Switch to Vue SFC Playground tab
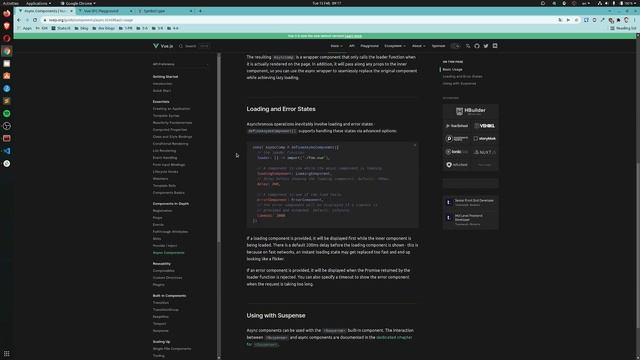The image size is (640, 360). click(105, 11)
